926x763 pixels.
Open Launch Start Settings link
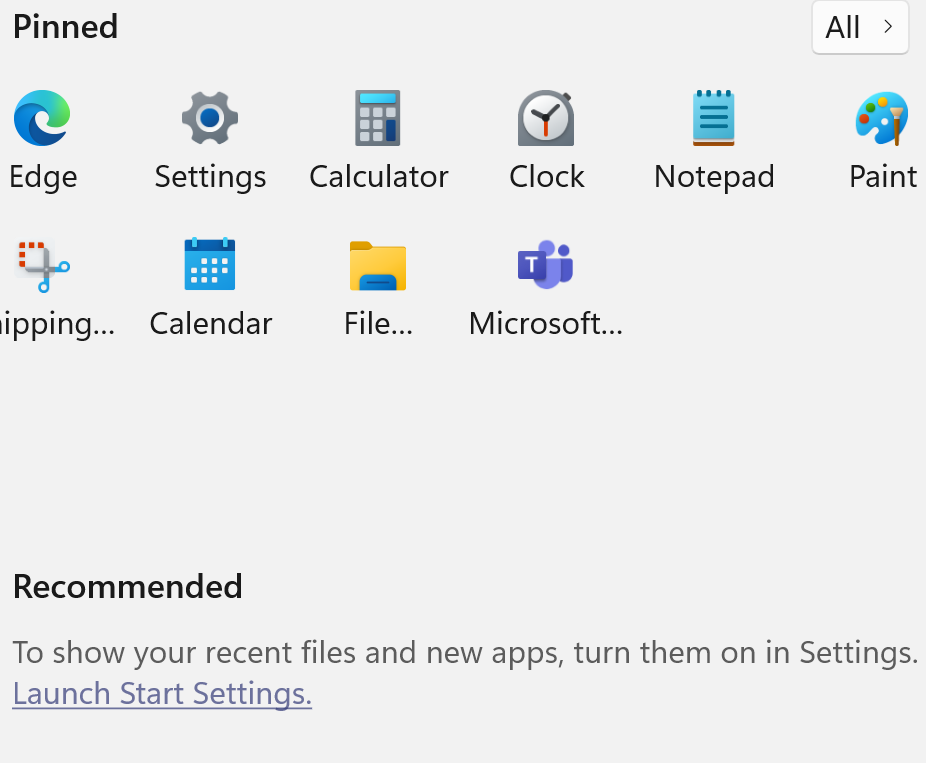(161, 693)
